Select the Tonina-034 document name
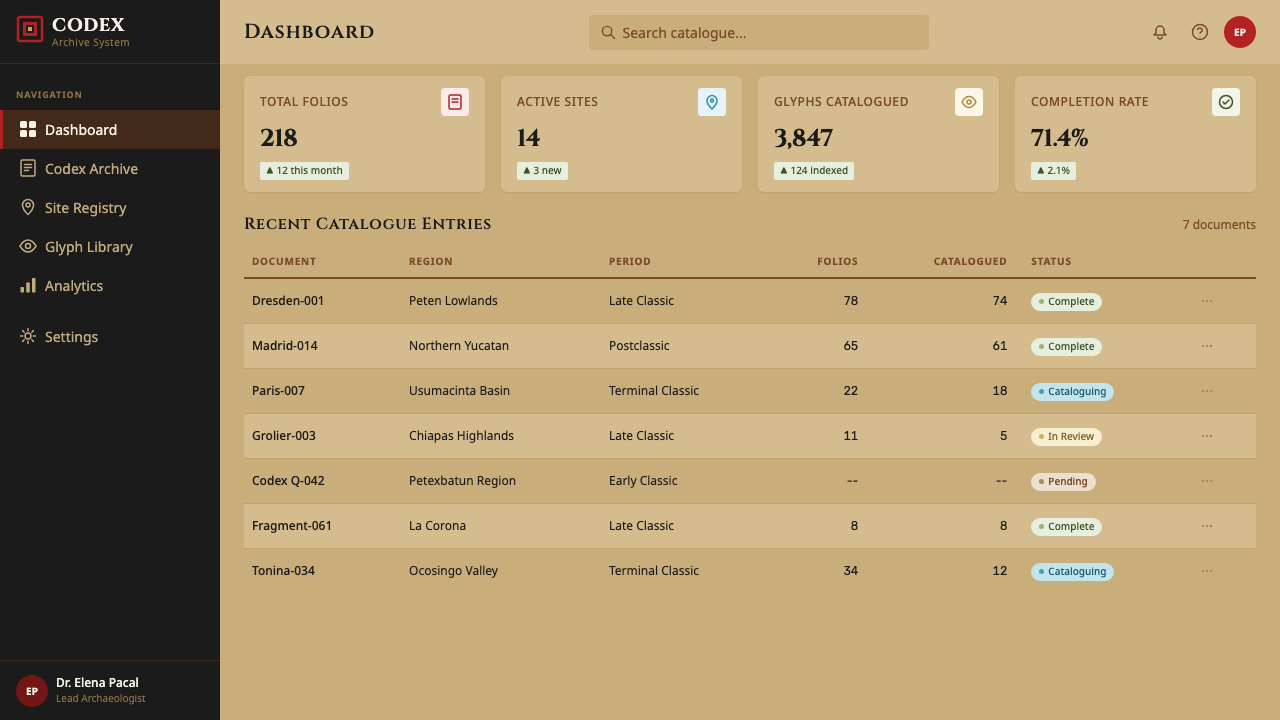 coord(283,570)
